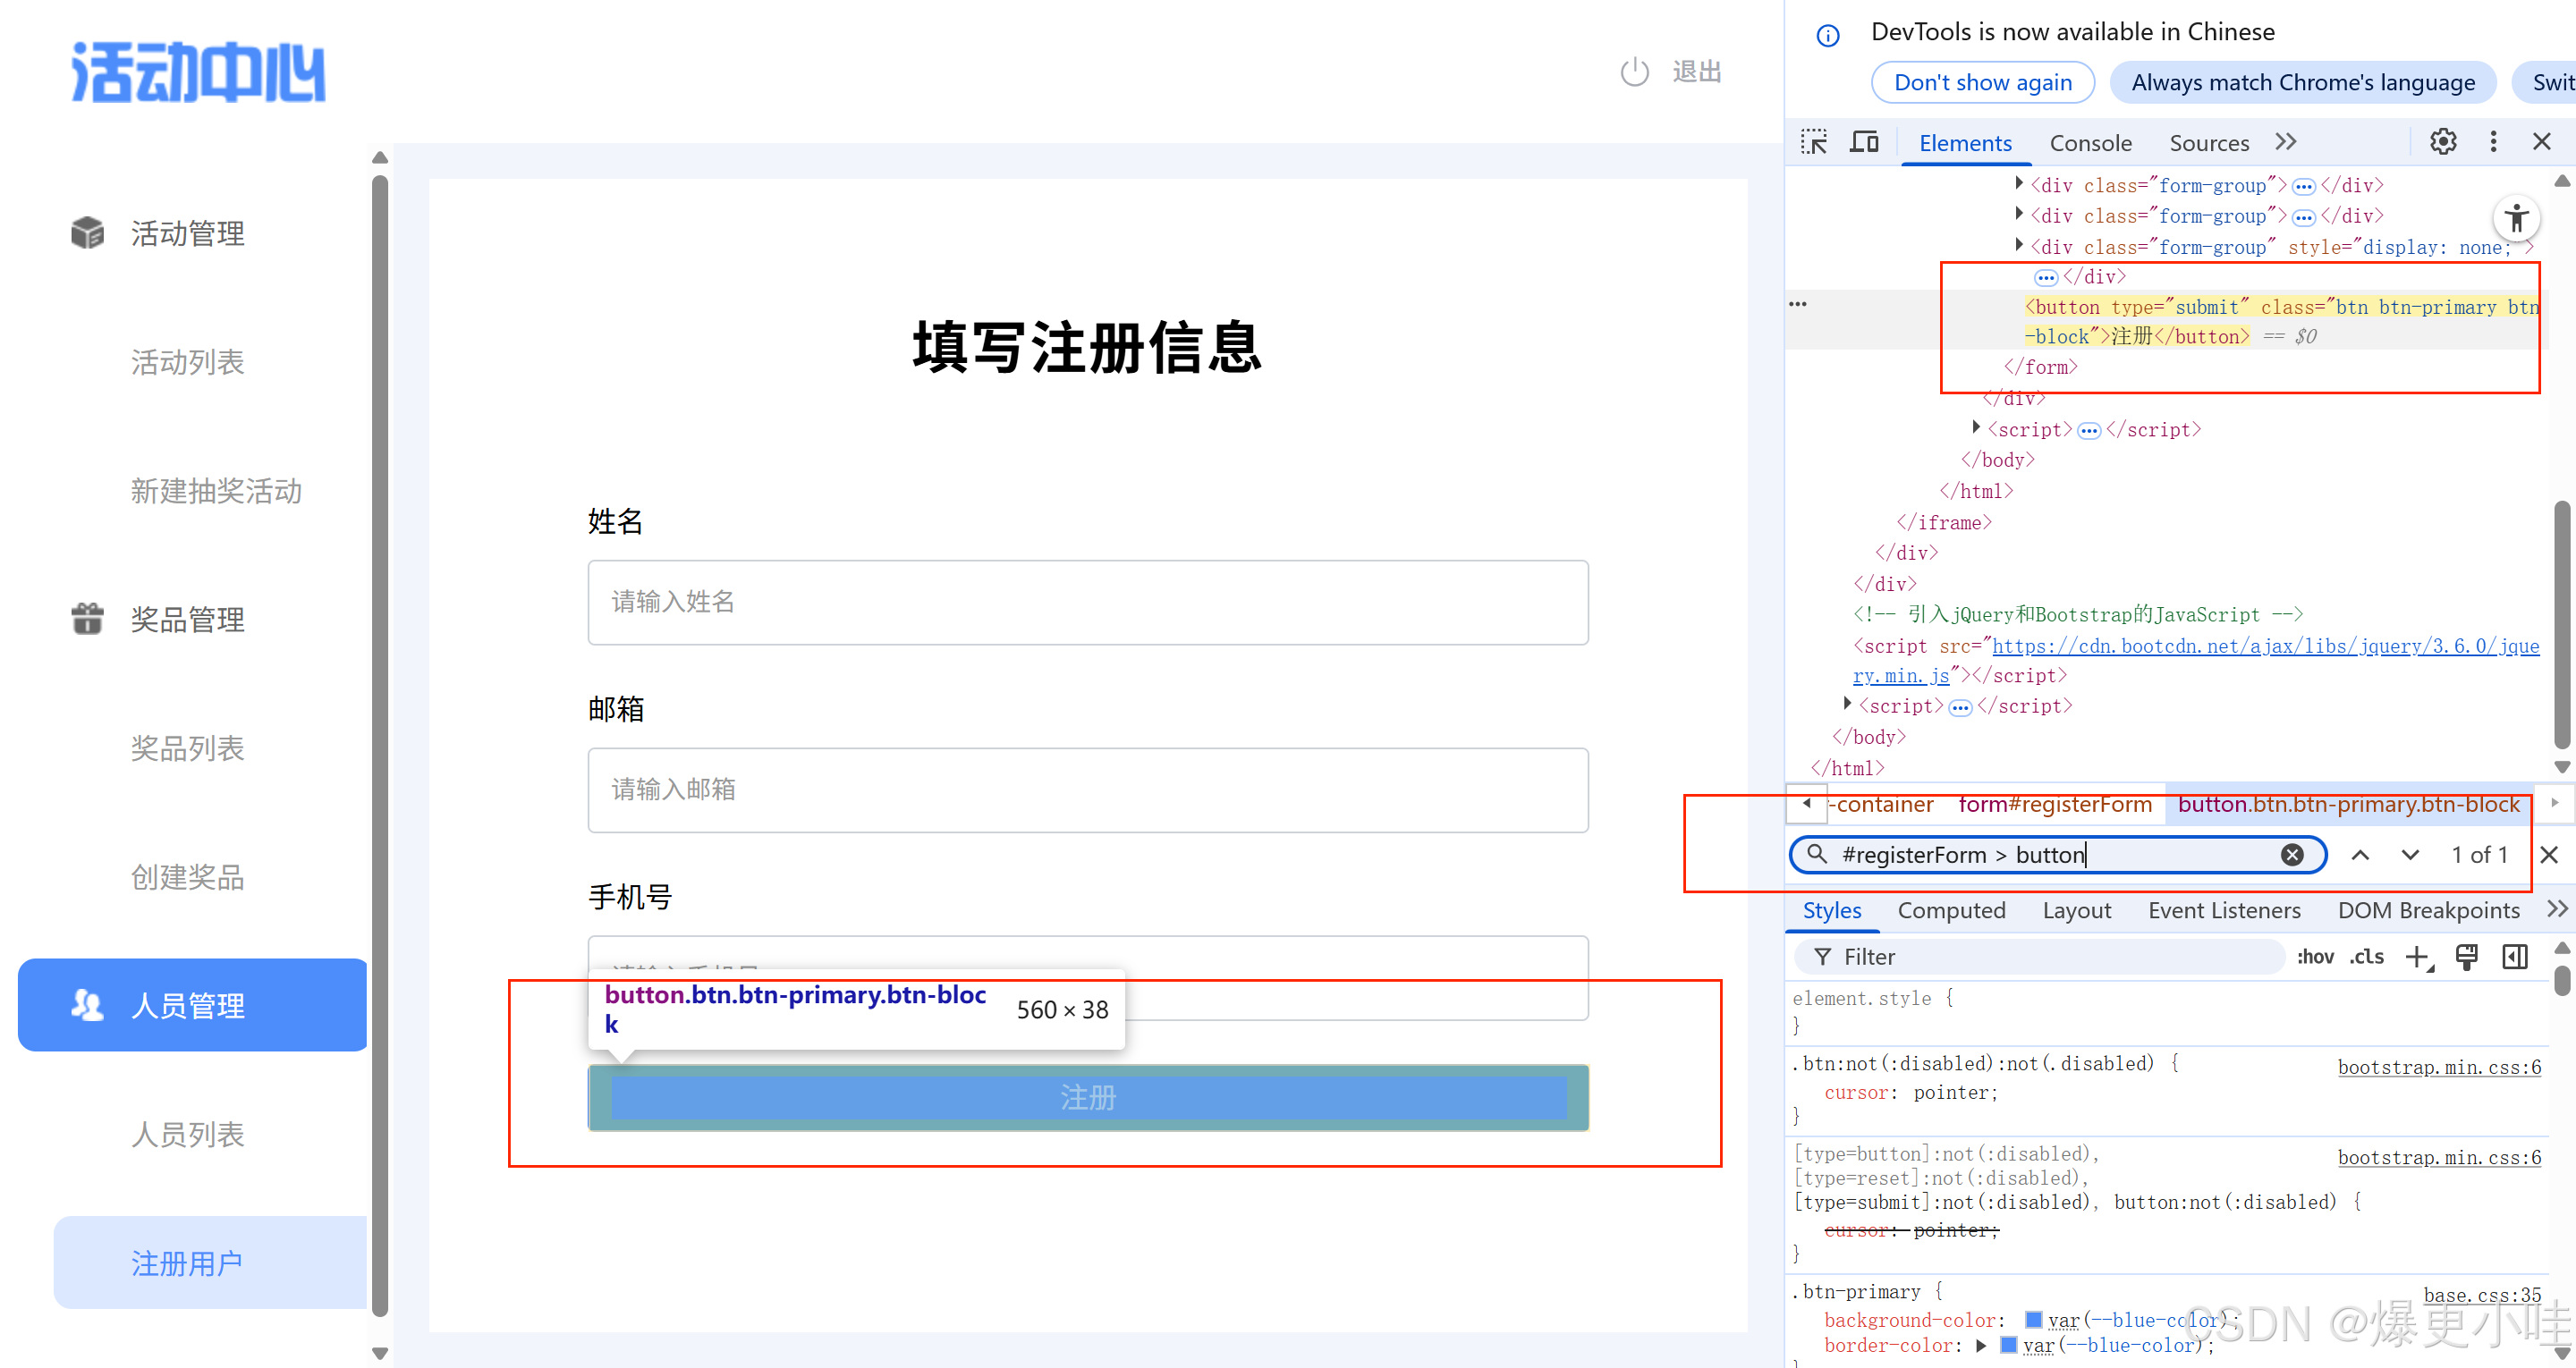The image size is (2576, 1368).
Task: Toggle the :hov element state panel
Action: (2315, 957)
